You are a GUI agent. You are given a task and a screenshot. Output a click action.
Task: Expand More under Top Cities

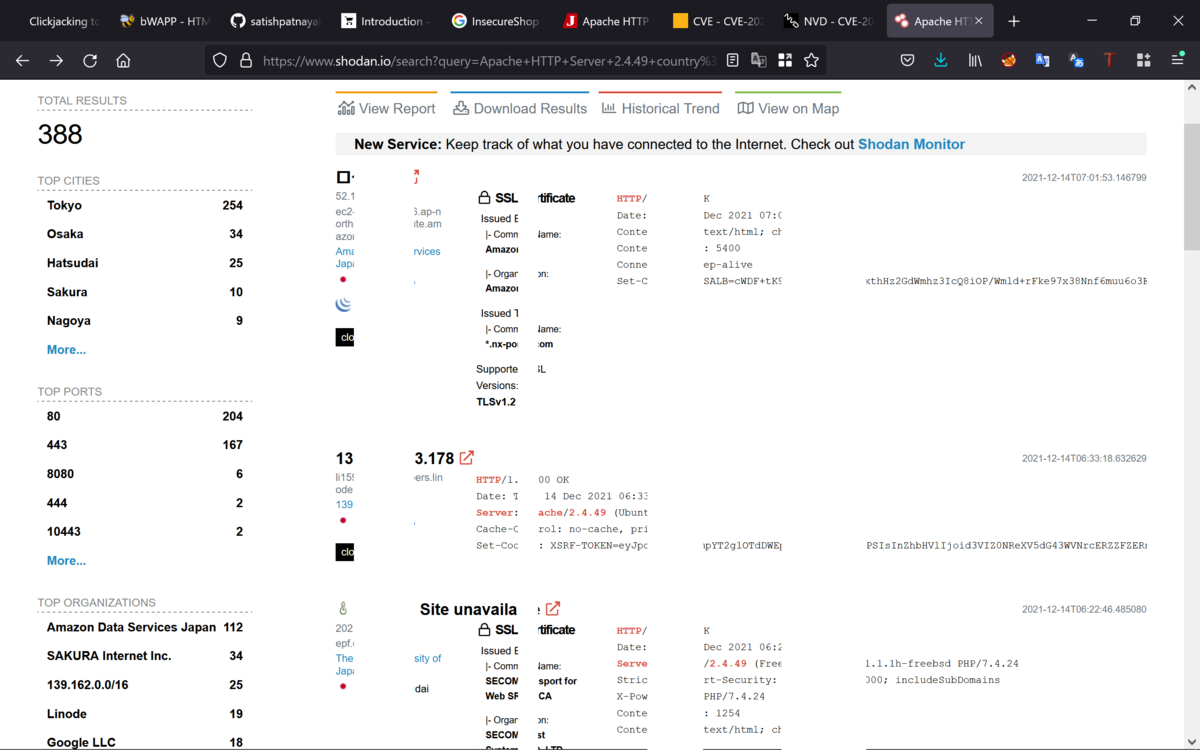[66, 350]
